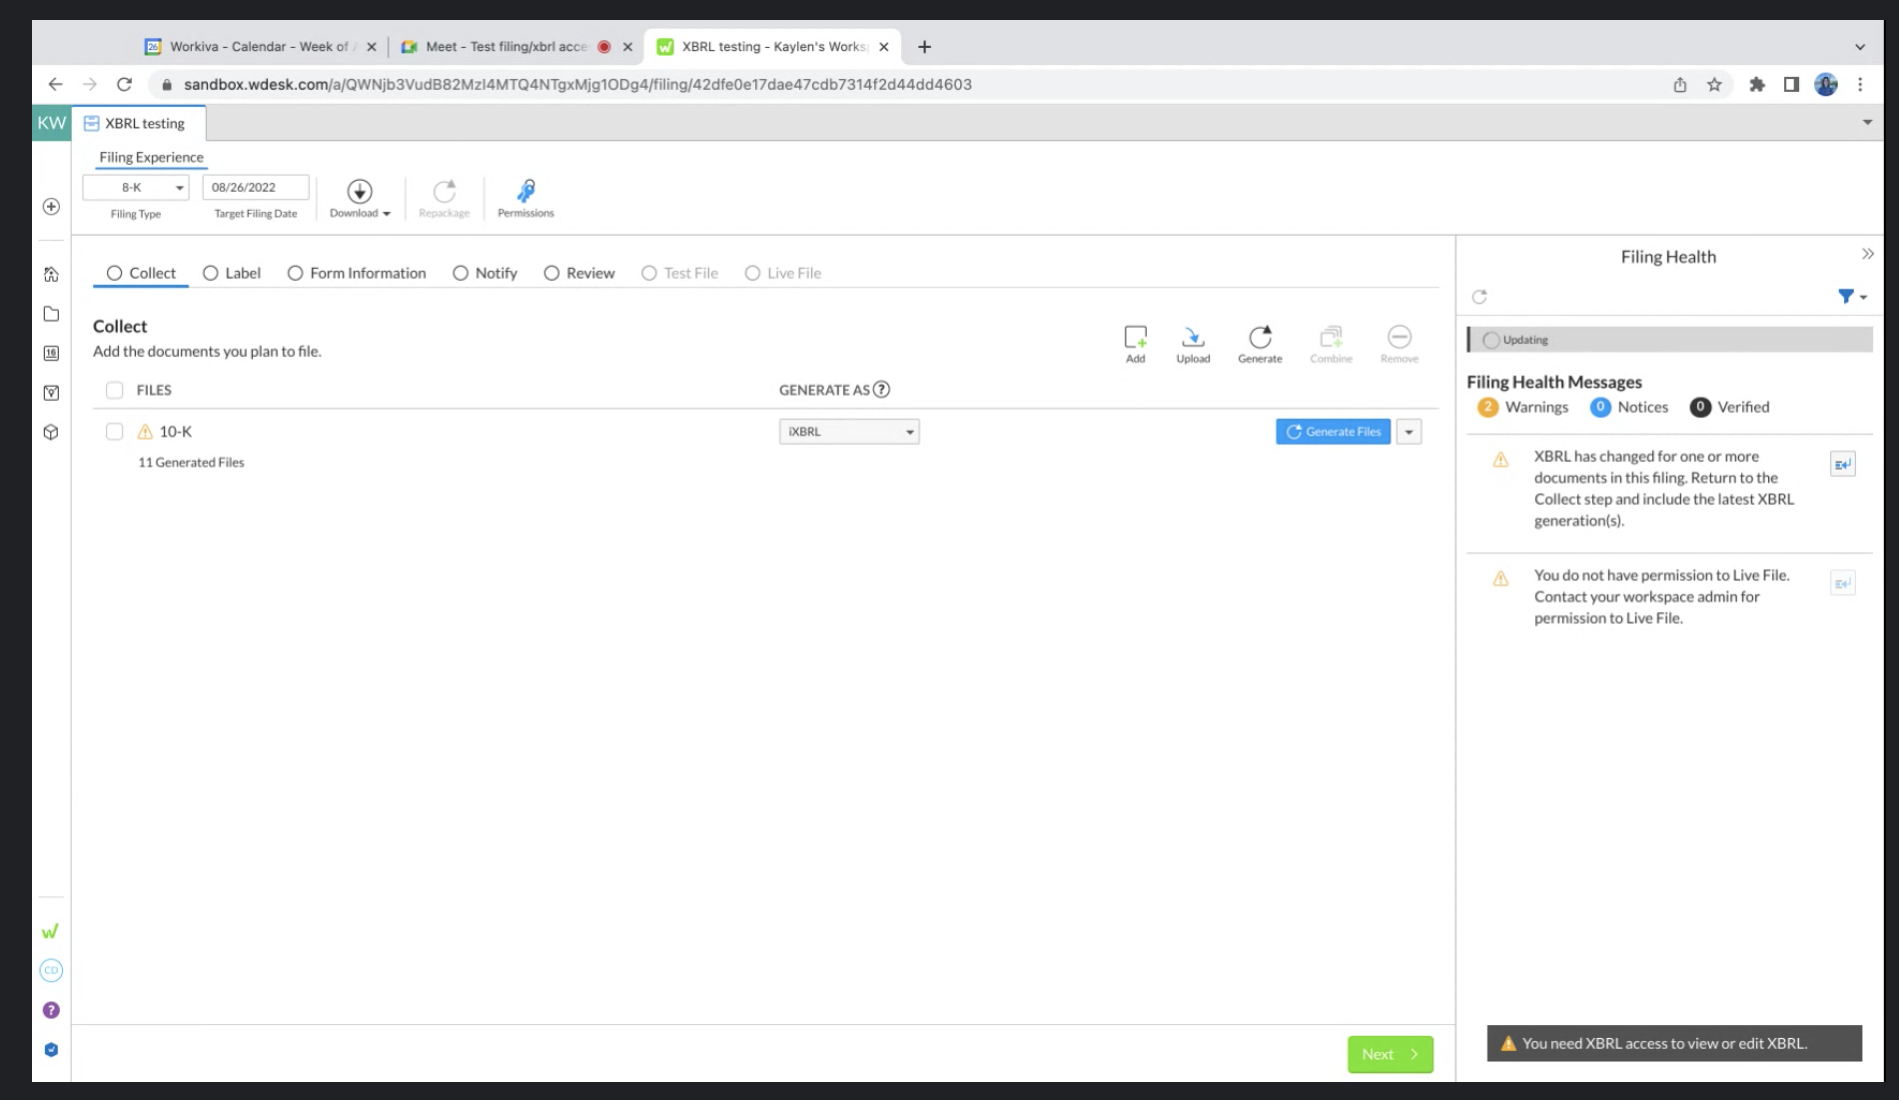The image size is (1899, 1100).
Task: Click the Permissions key icon
Action: tap(526, 192)
